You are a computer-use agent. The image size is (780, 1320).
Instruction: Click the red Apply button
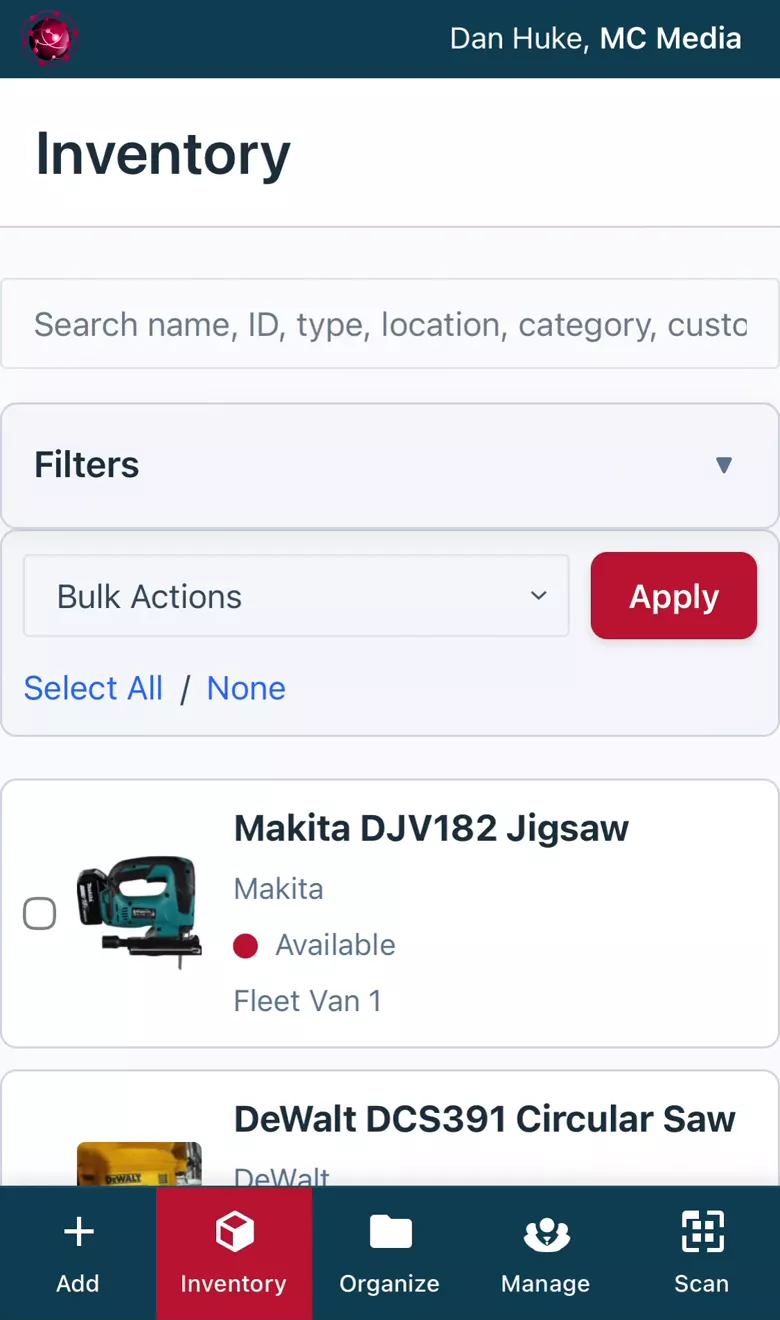674,596
